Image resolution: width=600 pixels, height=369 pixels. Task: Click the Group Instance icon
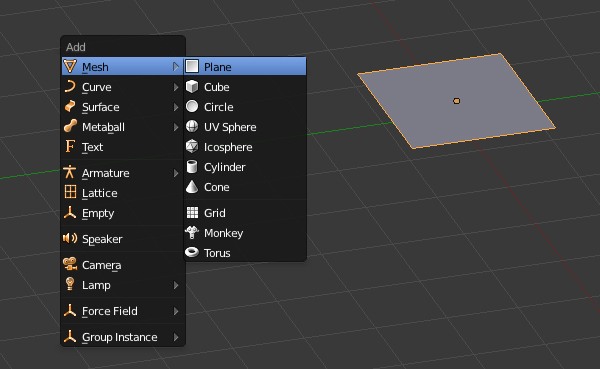[x=70, y=336]
